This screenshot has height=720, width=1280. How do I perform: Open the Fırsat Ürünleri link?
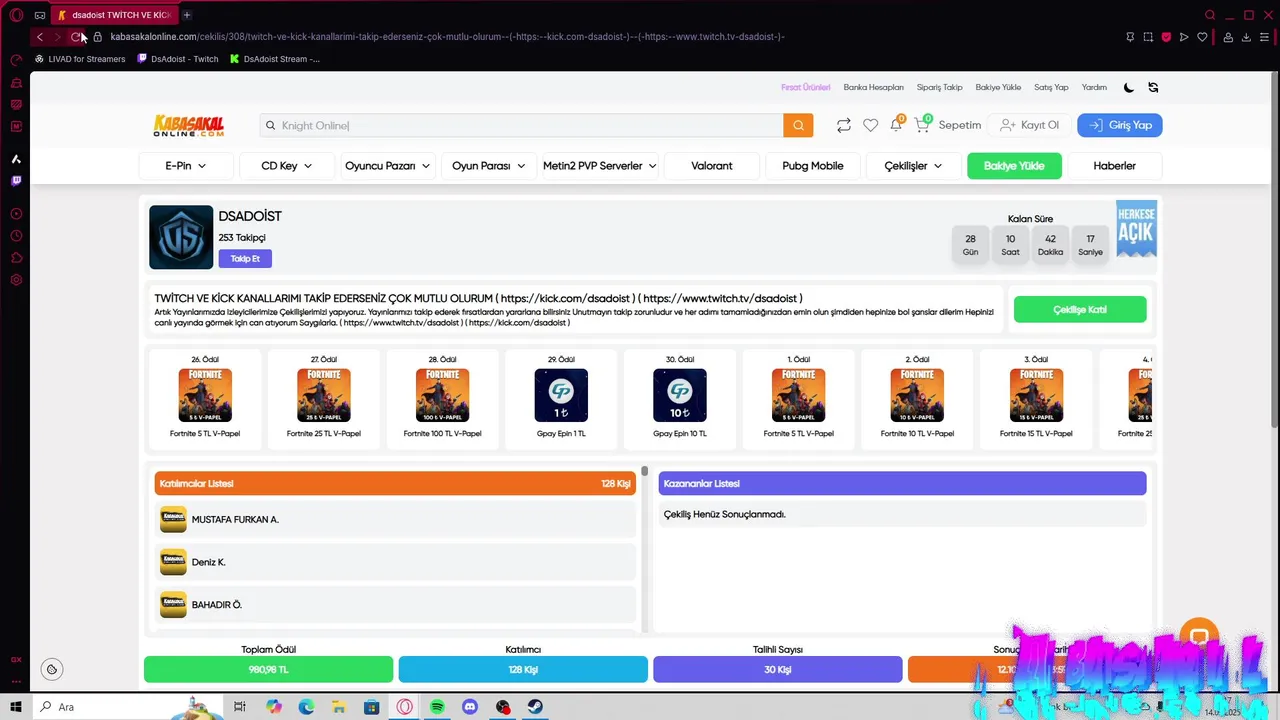806,87
